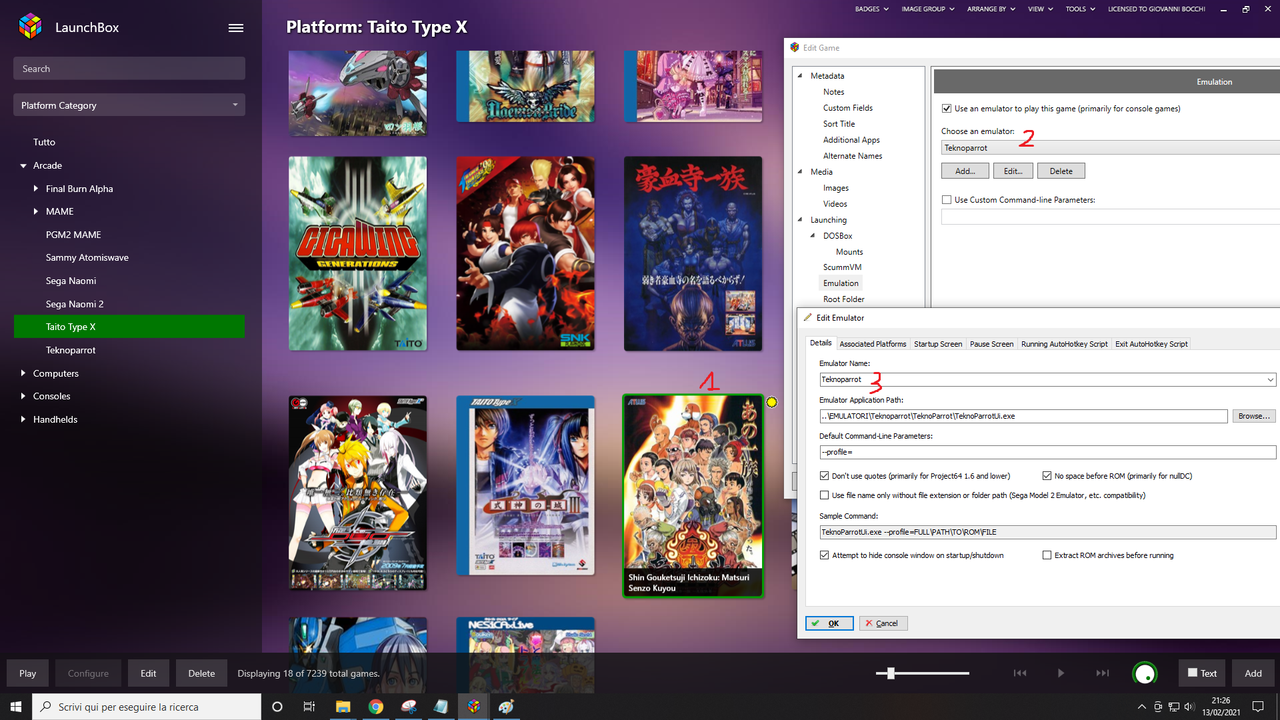Image resolution: width=1280 pixels, height=720 pixels.
Task: Select the SNK King of Fighters cover
Action: click(x=525, y=253)
